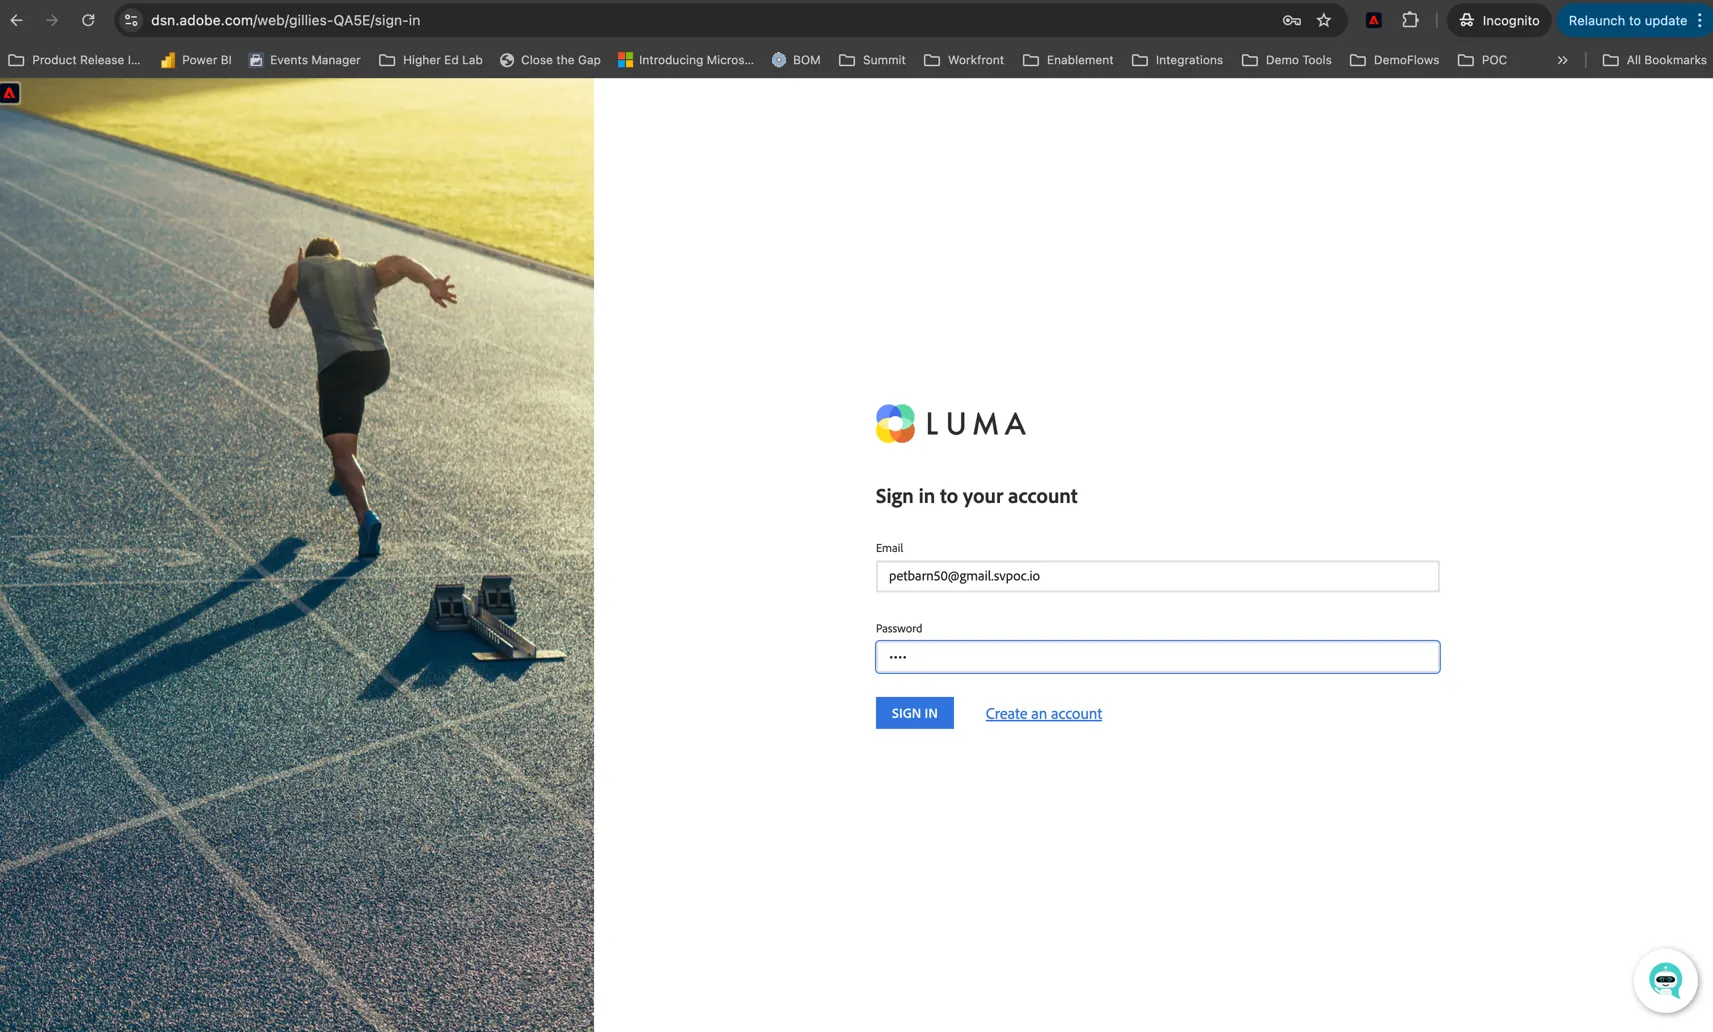Screen dimensions: 1713x1032
Task: Click the Sign in to your account heading
Action: click(x=976, y=496)
